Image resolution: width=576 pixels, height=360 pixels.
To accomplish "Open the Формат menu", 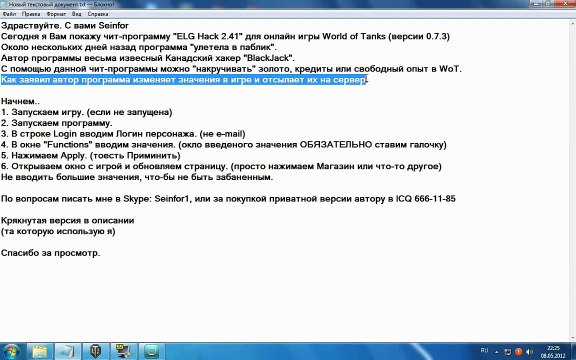I will pos(56,14).
